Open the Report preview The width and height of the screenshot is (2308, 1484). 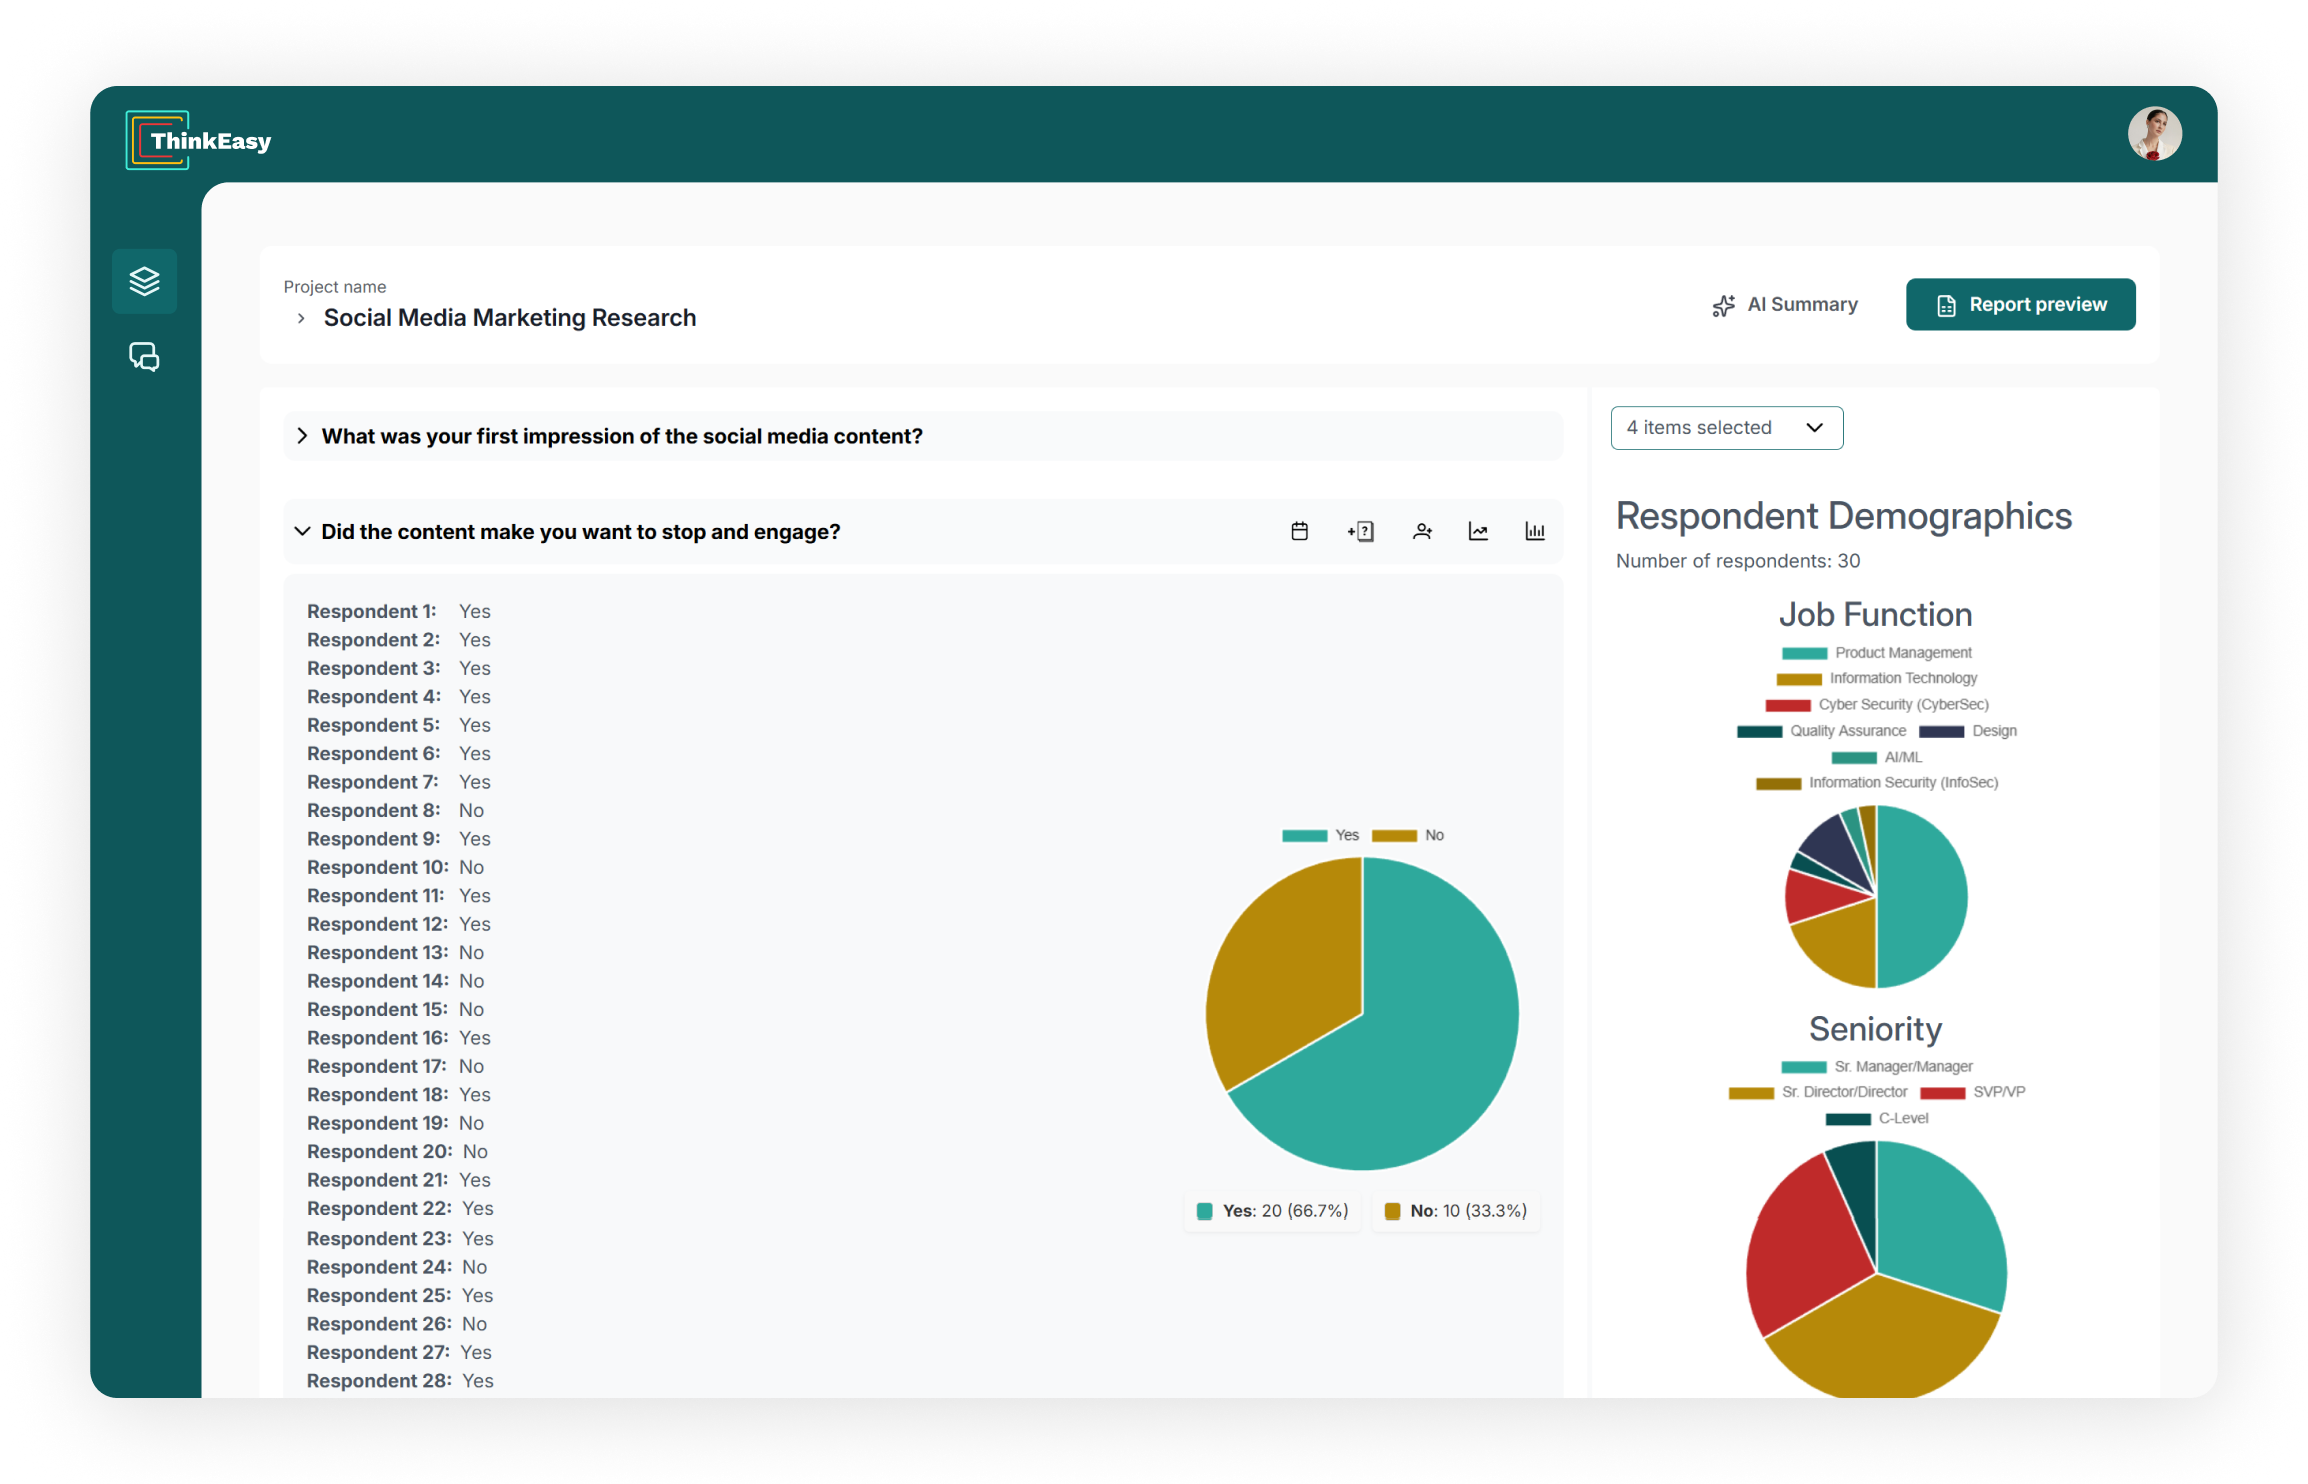click(2020, 305)
